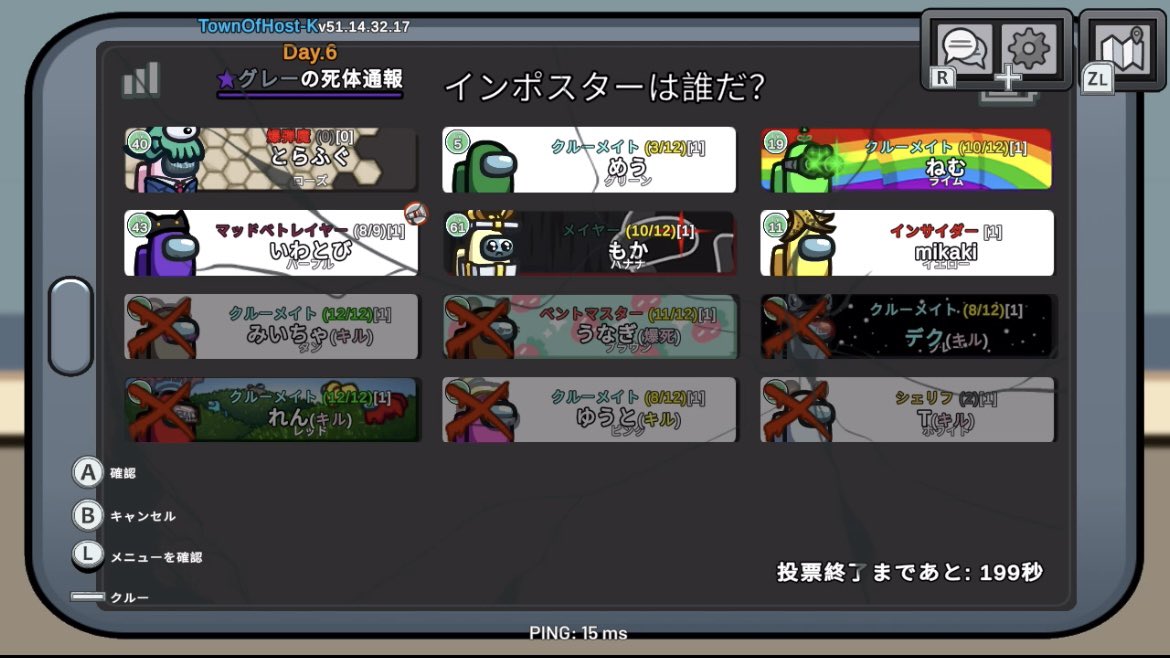Screen dimensions: 1170x658
Task: Click the level 43 badge on いわとび
Action: pyautogui.click(x=140, y=225)
